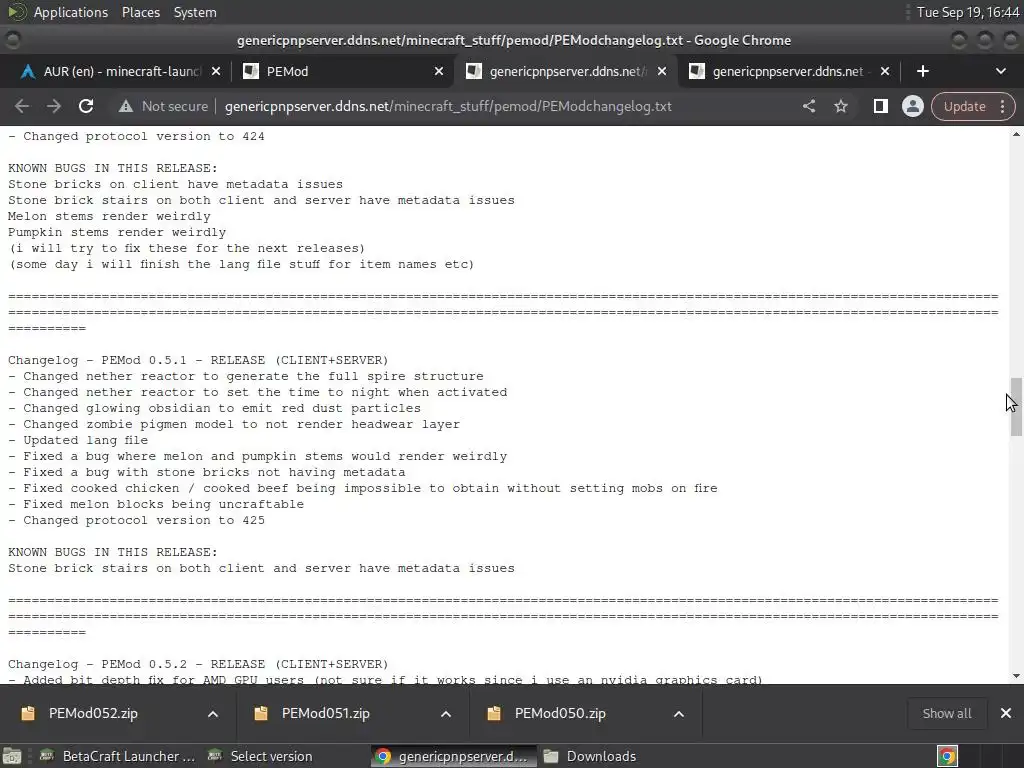Expand options for PEMod050.zip download
Viewport: 1024px width, 768px height.
pos(679,714)
